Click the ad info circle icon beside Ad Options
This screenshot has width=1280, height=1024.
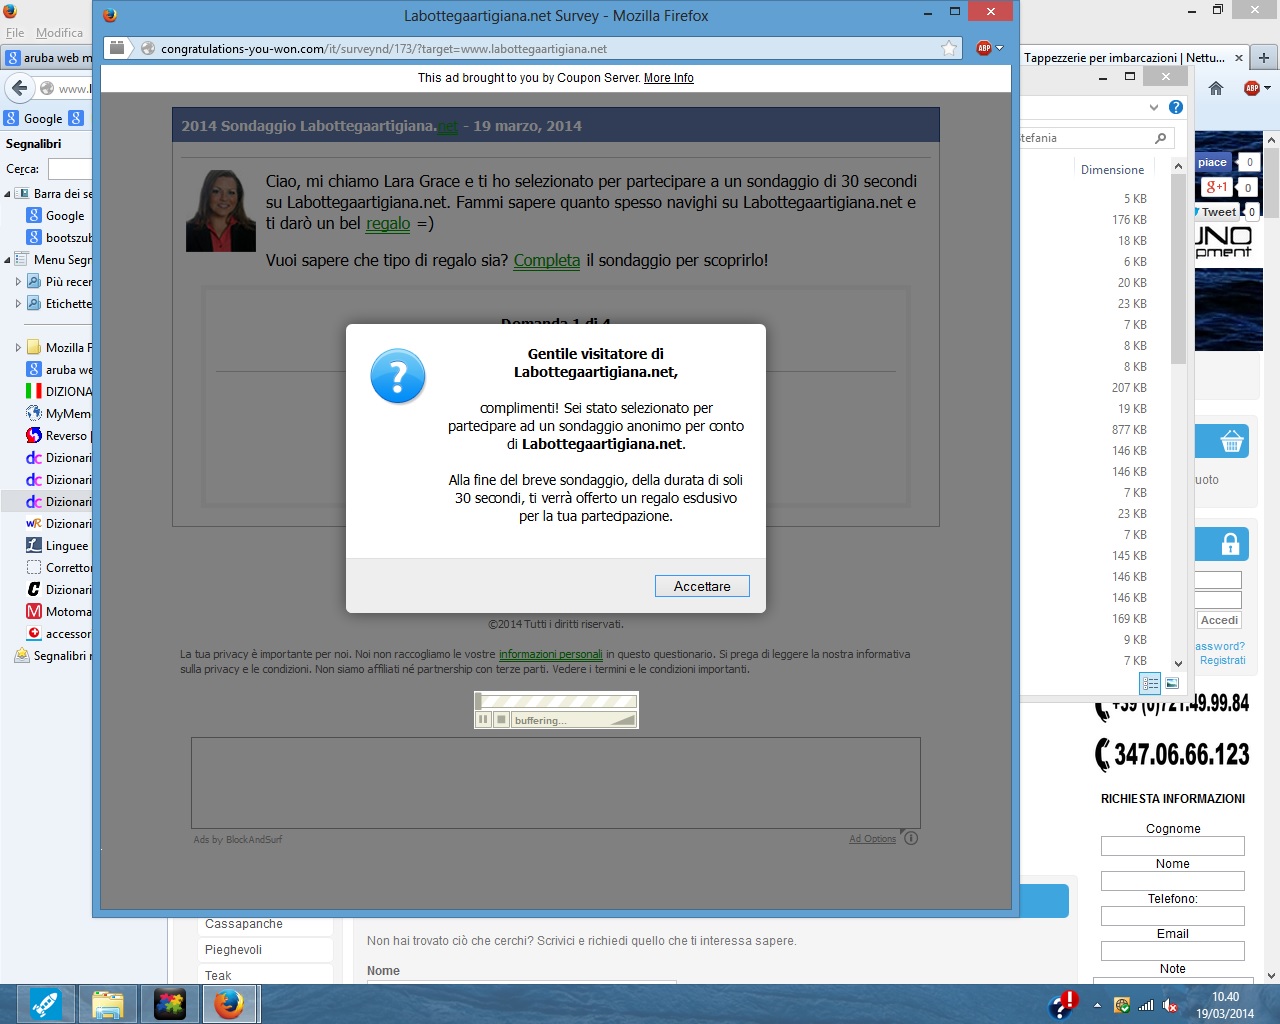tap(911, 838)
